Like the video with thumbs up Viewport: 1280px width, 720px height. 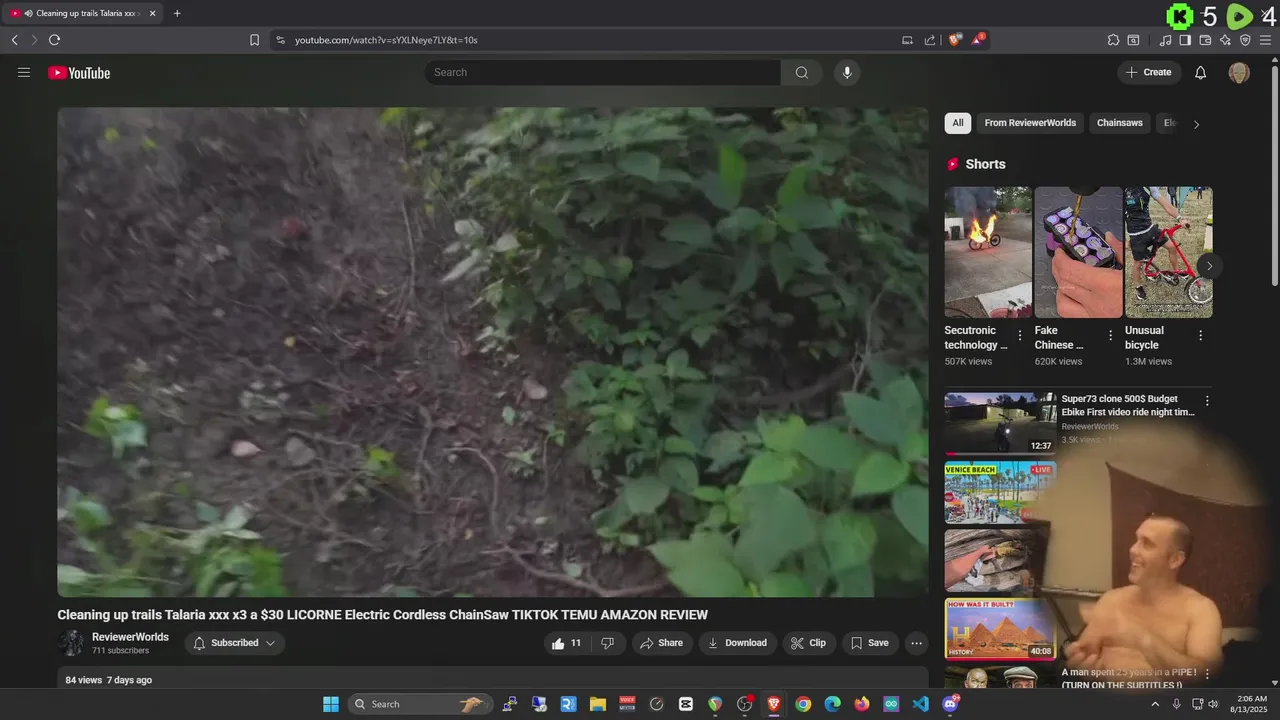pyautogui.click(x=566, y=643)
